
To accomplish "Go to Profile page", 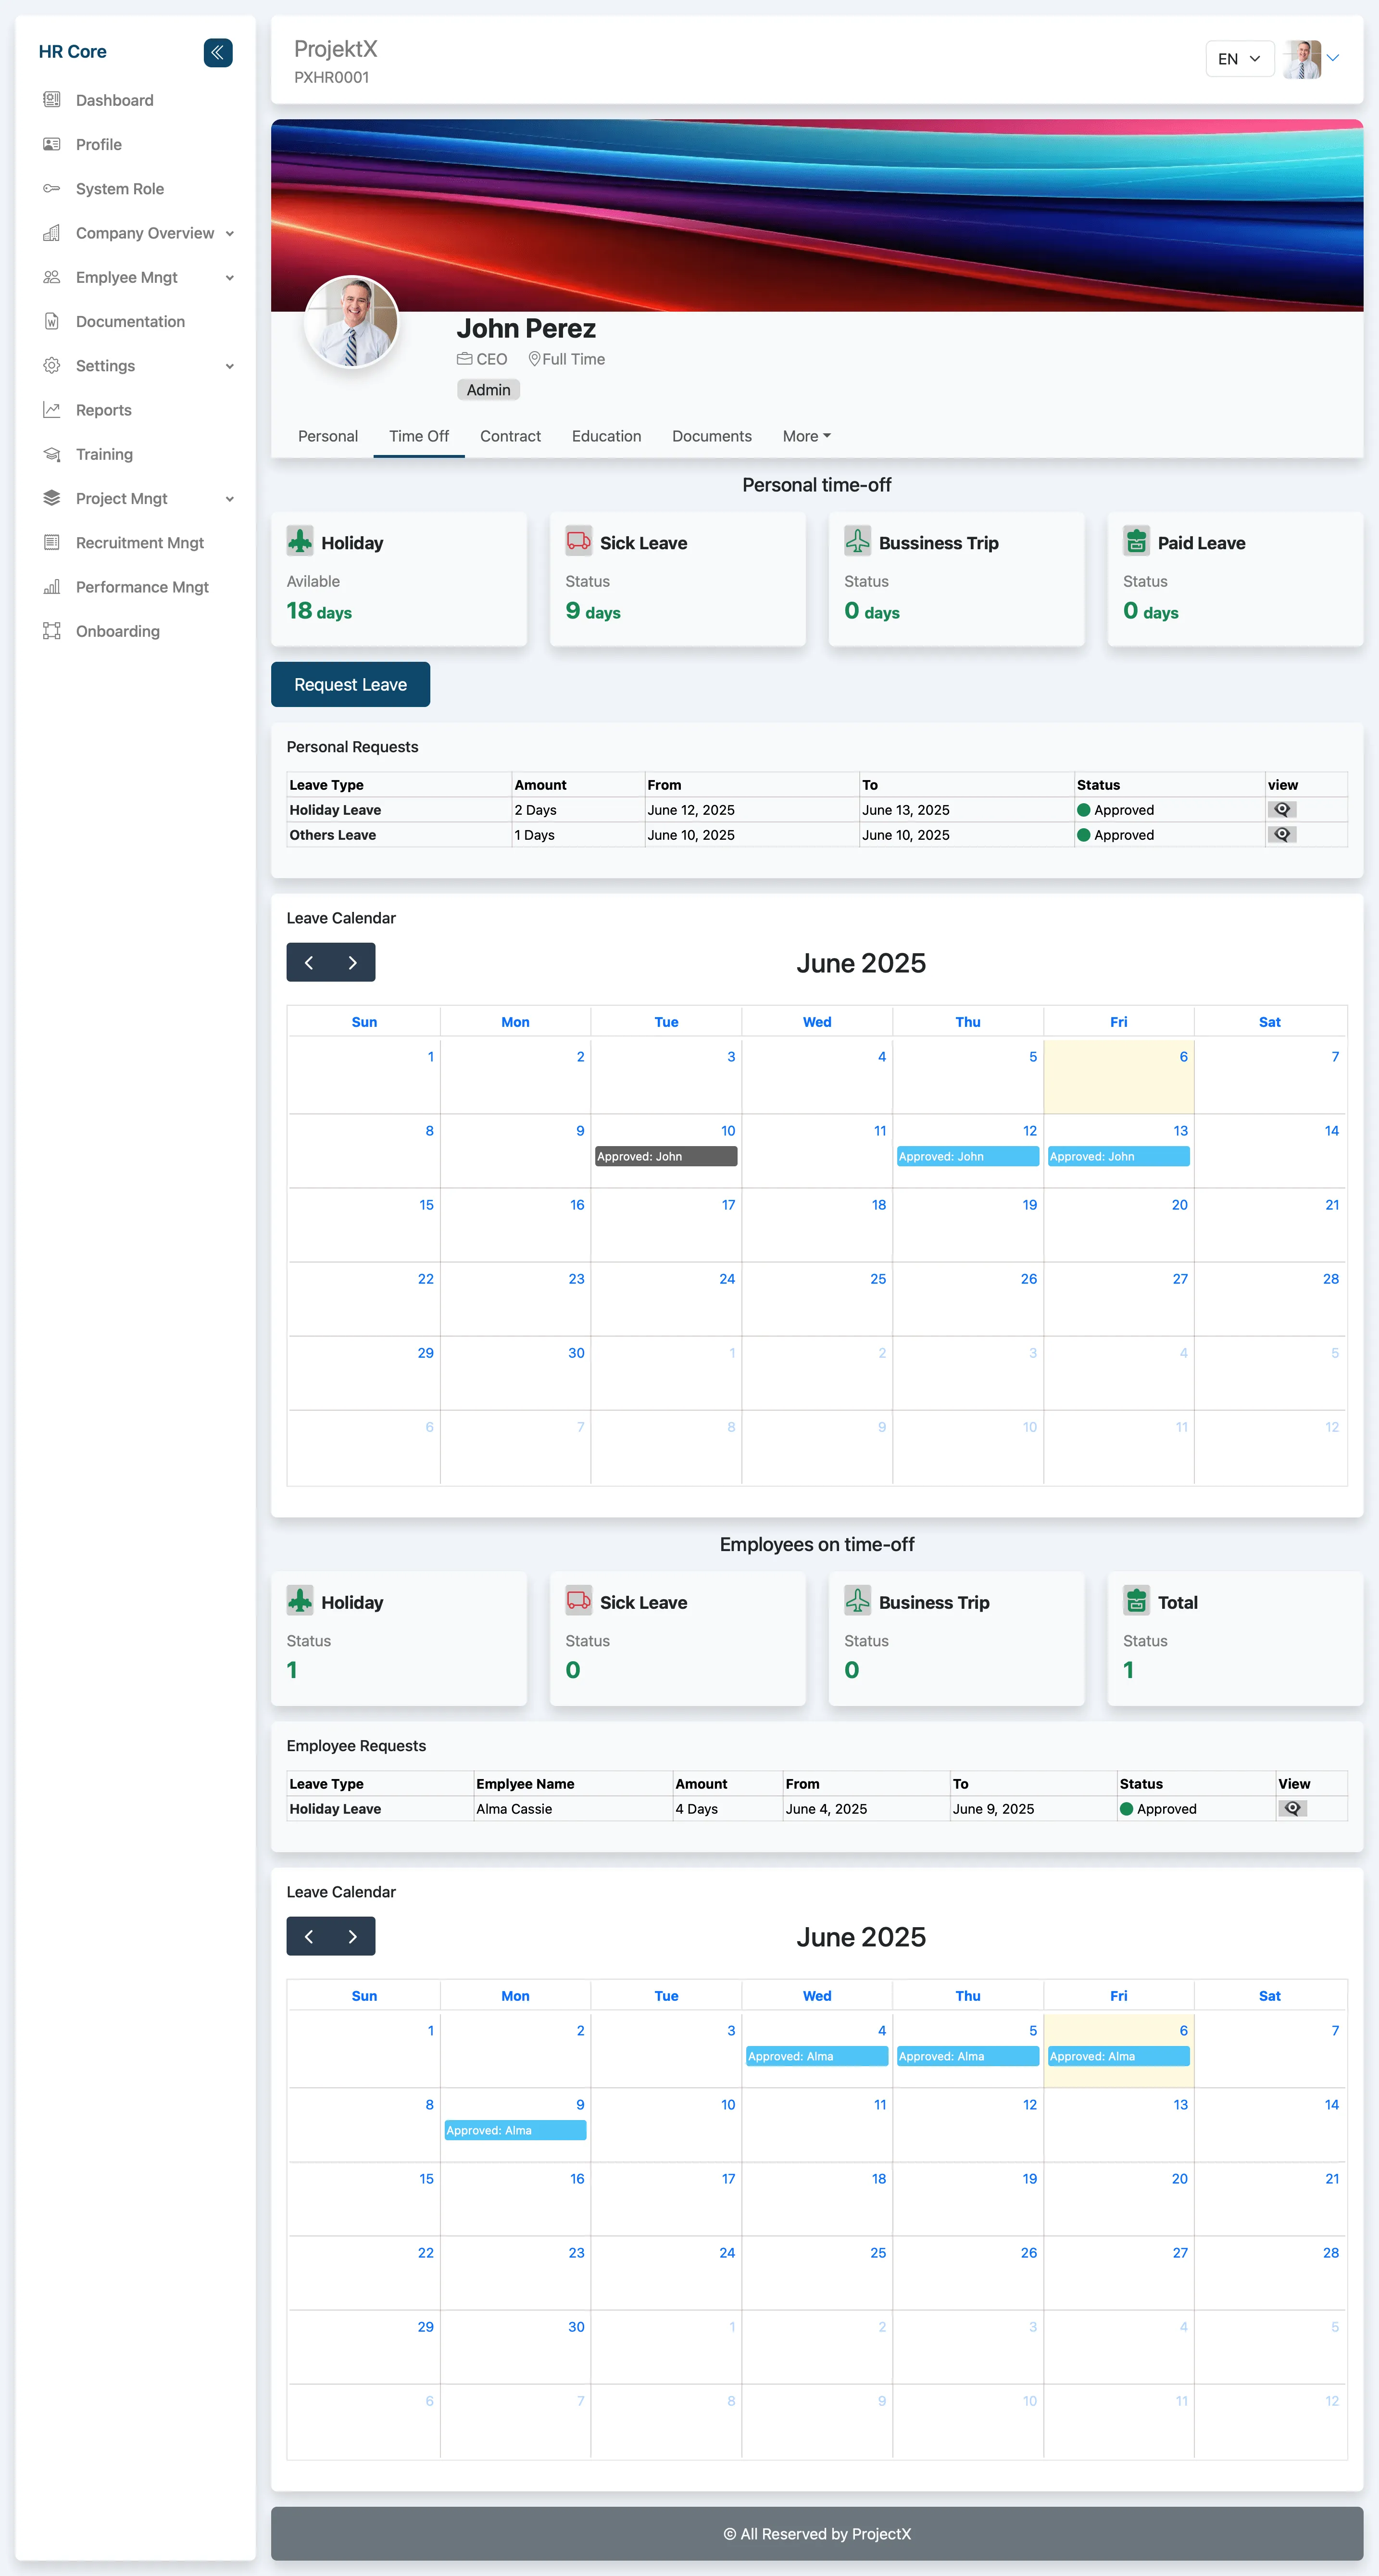I will [x=98, y=144].
